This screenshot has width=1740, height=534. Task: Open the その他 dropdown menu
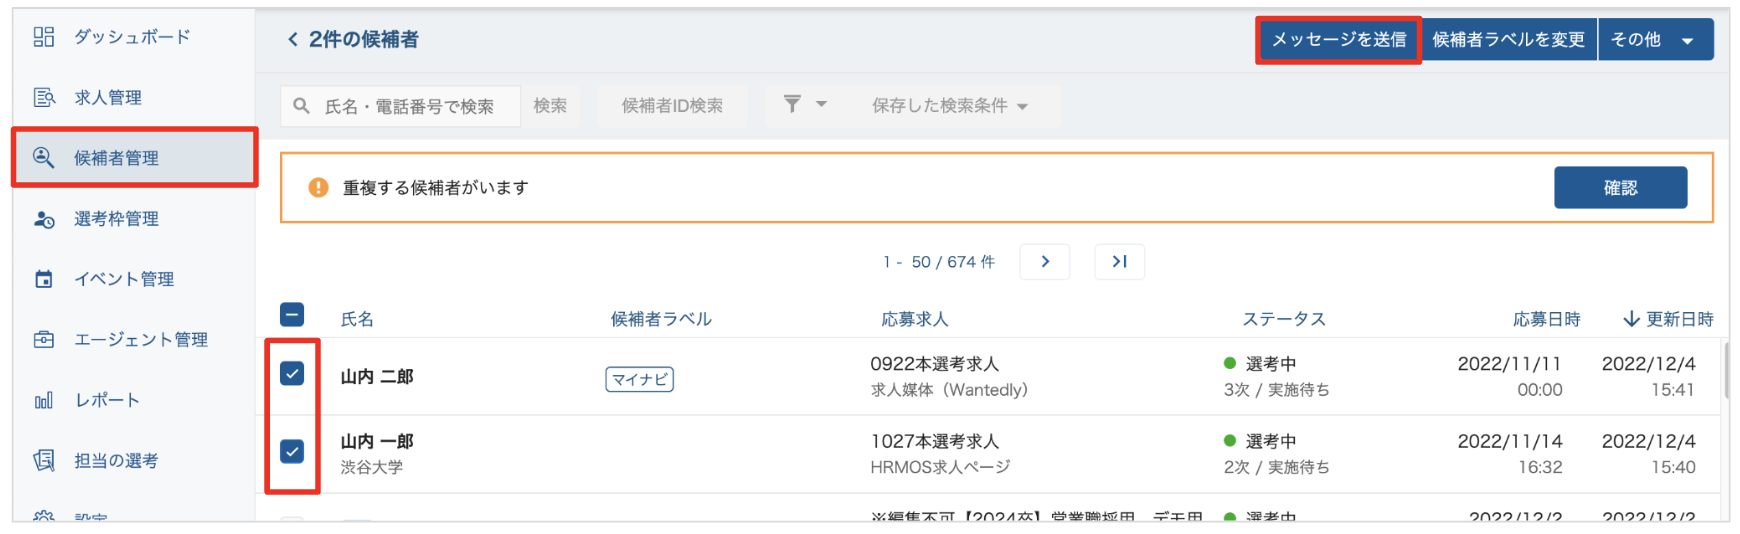(x=1655, y=40)
